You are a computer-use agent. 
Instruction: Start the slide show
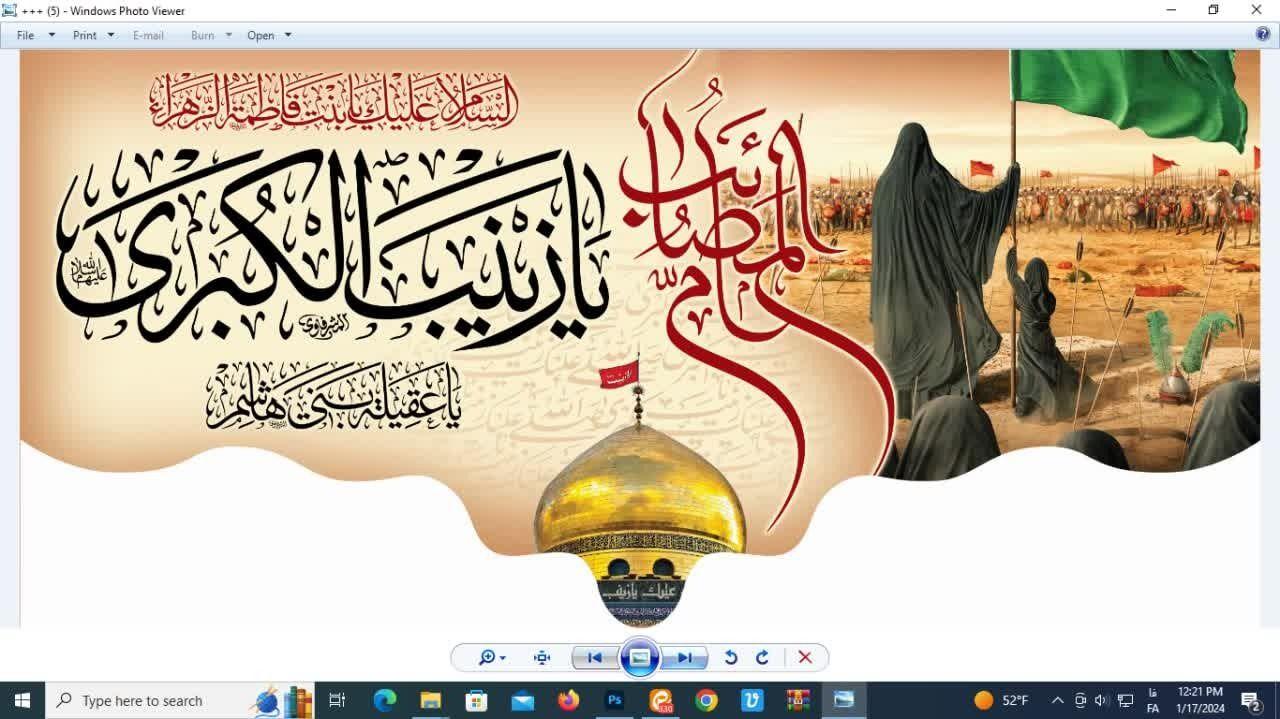(640, 657)
